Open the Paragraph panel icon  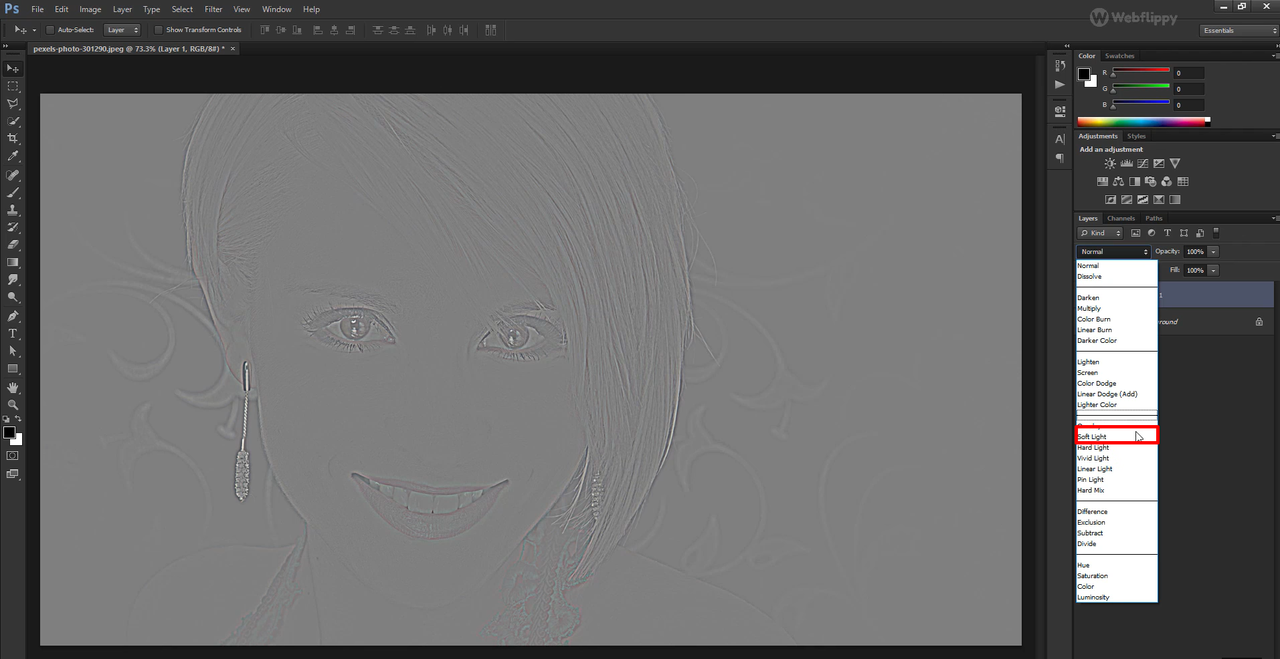click(1060, 158)
